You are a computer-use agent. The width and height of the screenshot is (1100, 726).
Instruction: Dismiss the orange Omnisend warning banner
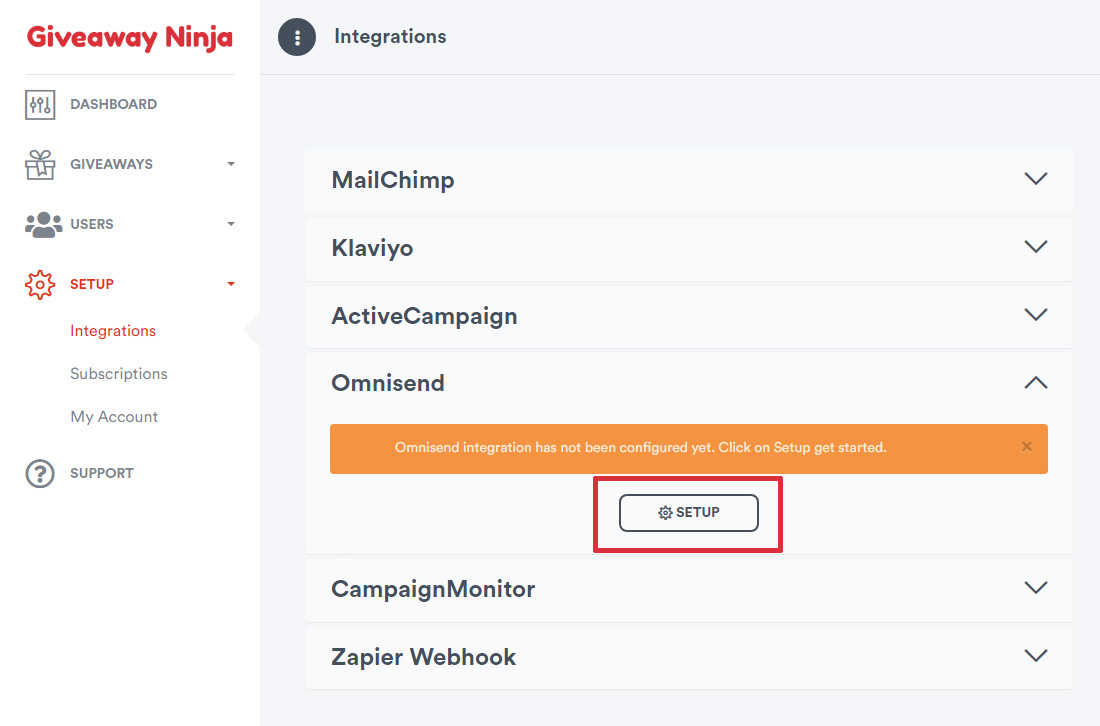[1026, 447]
